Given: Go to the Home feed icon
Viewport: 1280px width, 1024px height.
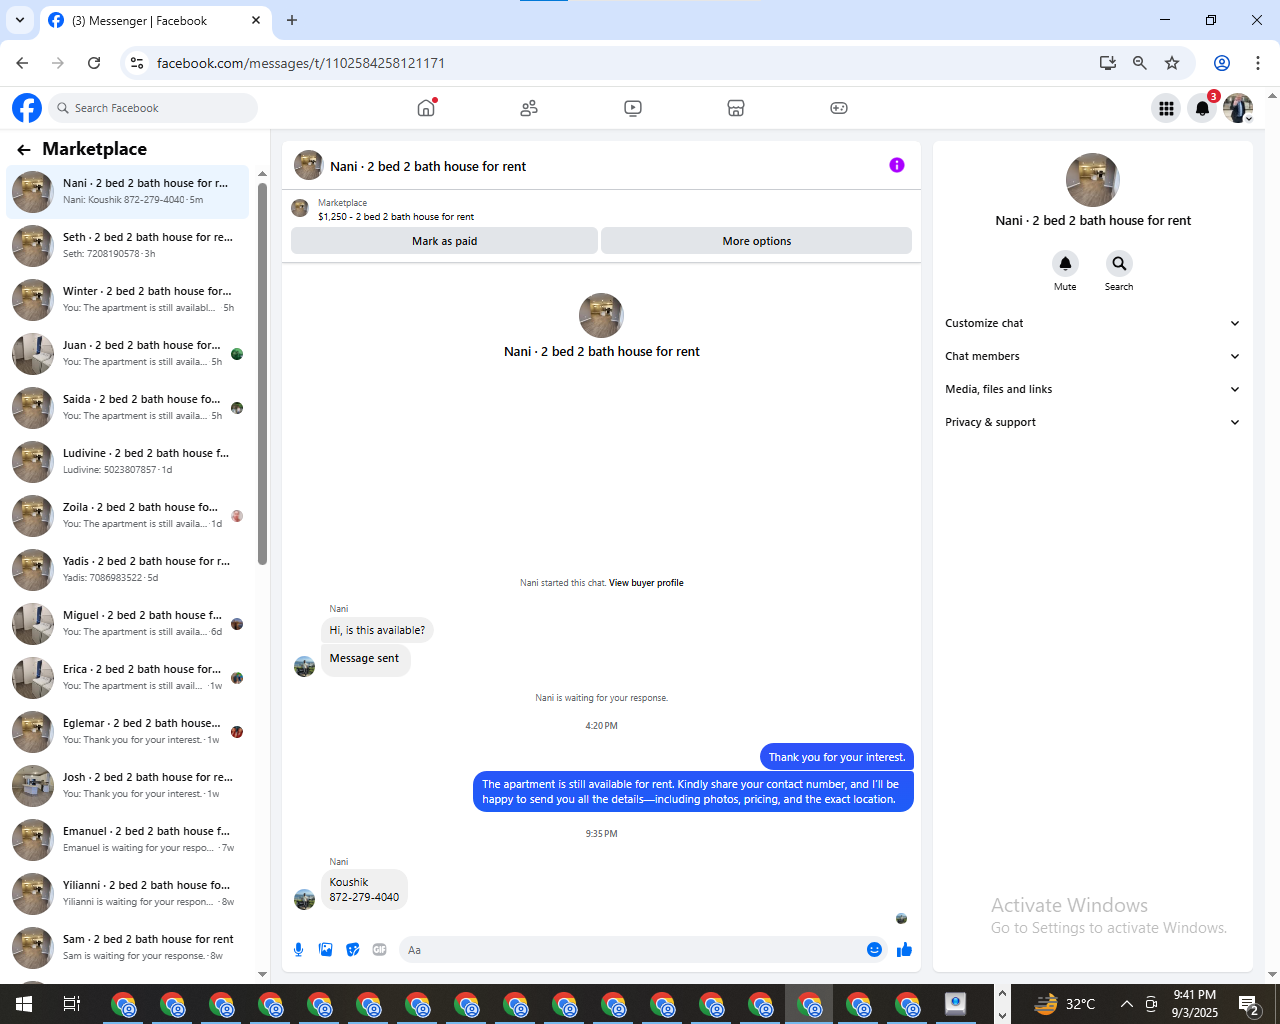Looking at the screenshot, I should pyautogui.click(x=427, y=108).
